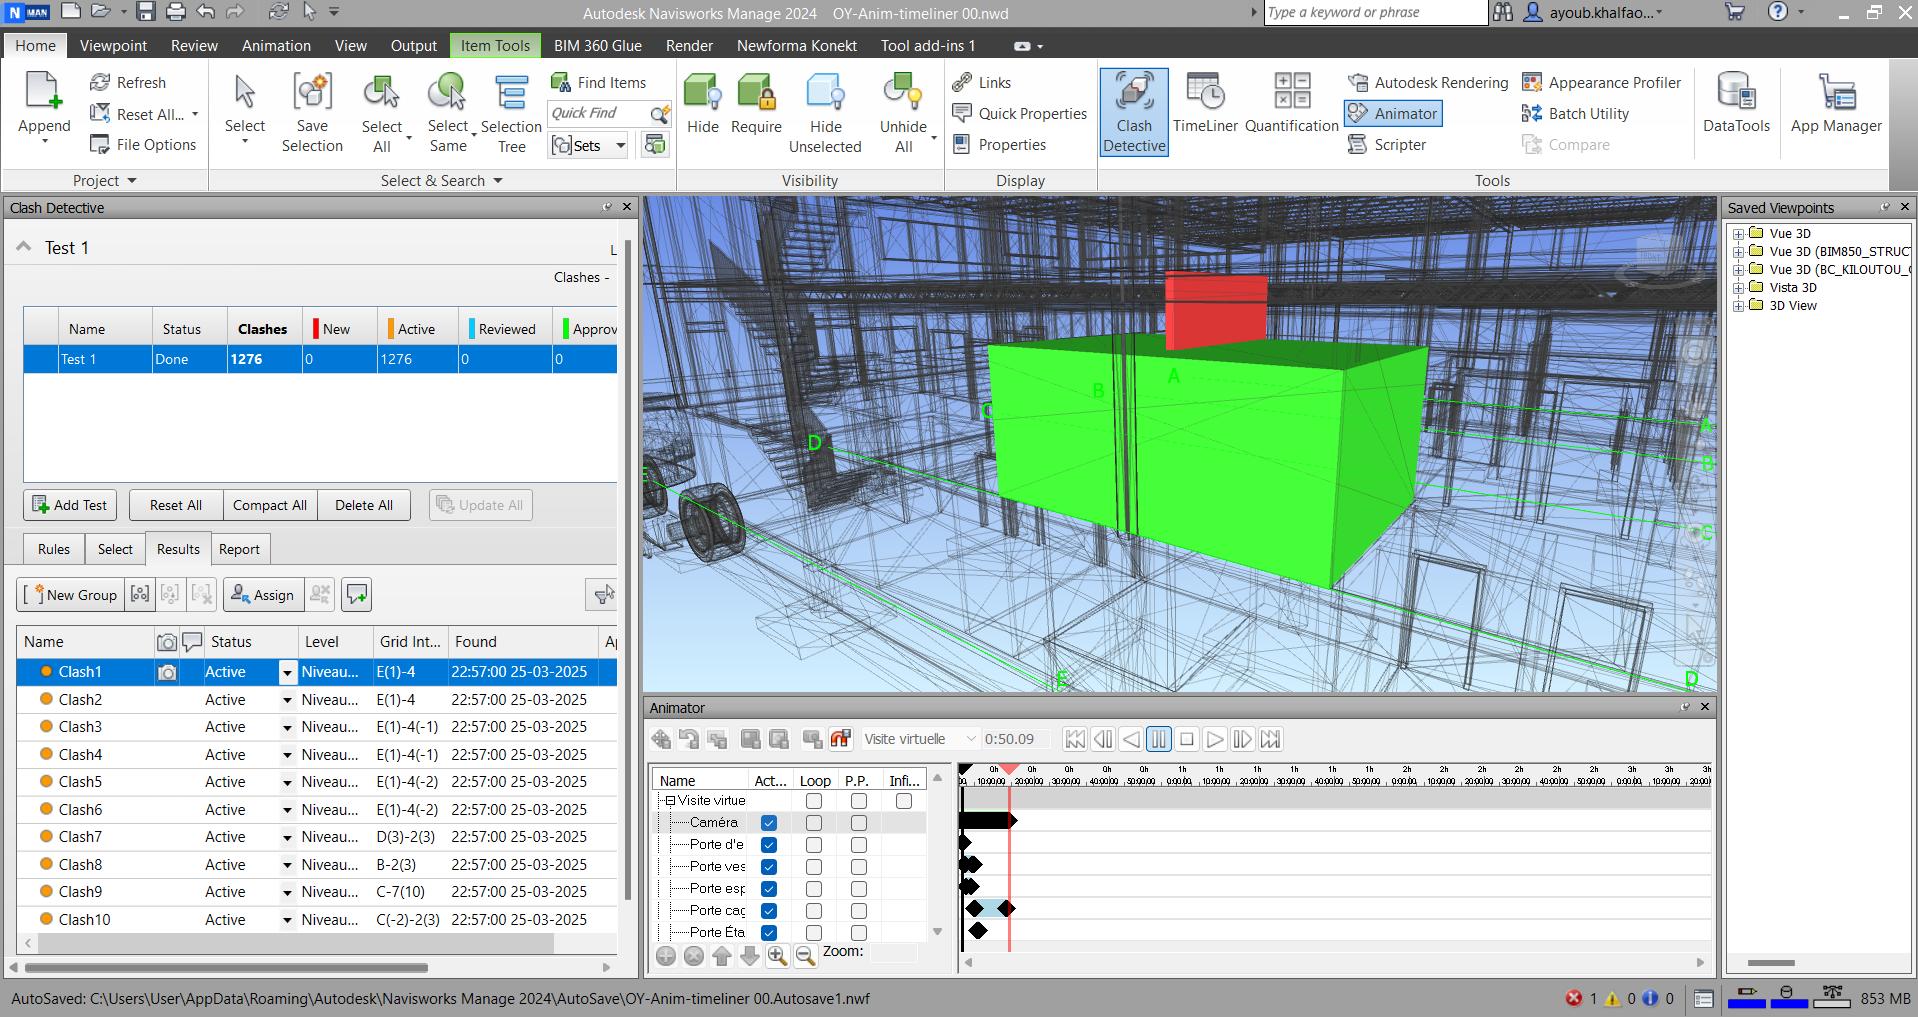
Task: Click the Hide visibility tool
Action: coord(702,105)
